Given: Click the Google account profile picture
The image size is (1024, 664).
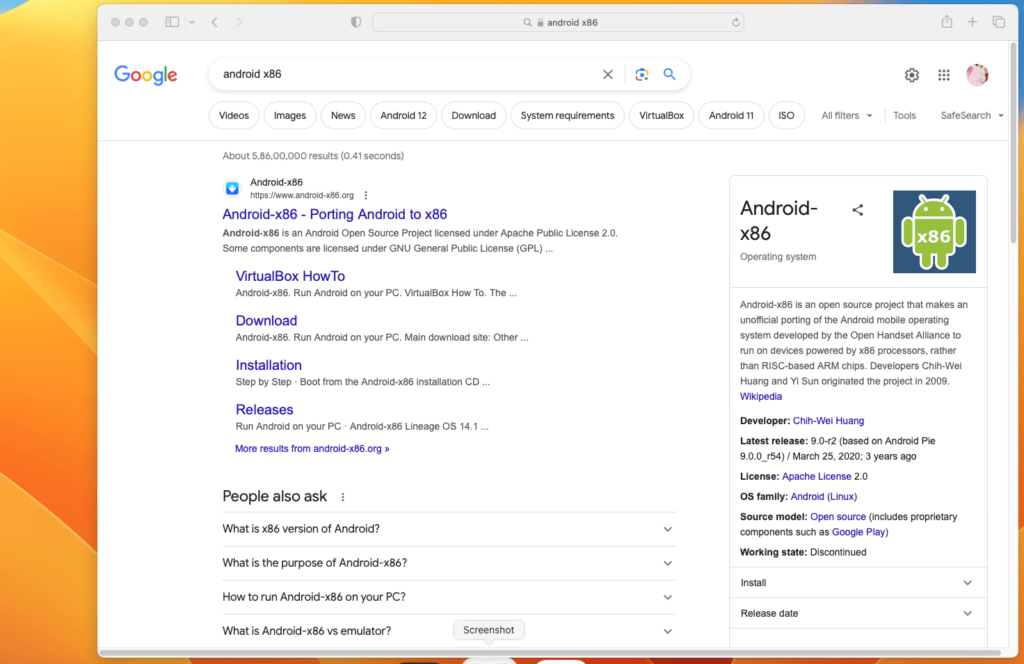Looking at the screenshot, I should (977, 74).
